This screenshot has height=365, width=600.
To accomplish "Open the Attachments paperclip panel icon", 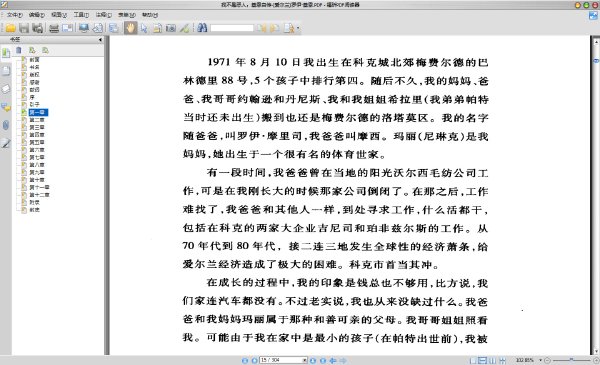I will 6,125.
